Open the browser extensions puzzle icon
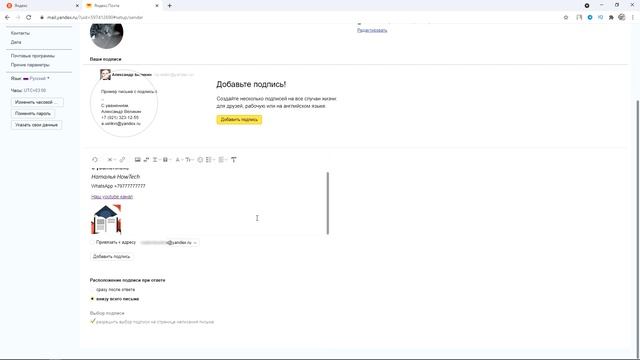 pos(611,18)
